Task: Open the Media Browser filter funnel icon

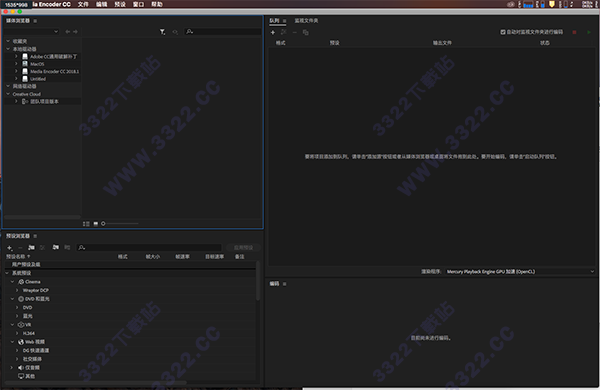Action: (162, 32)
